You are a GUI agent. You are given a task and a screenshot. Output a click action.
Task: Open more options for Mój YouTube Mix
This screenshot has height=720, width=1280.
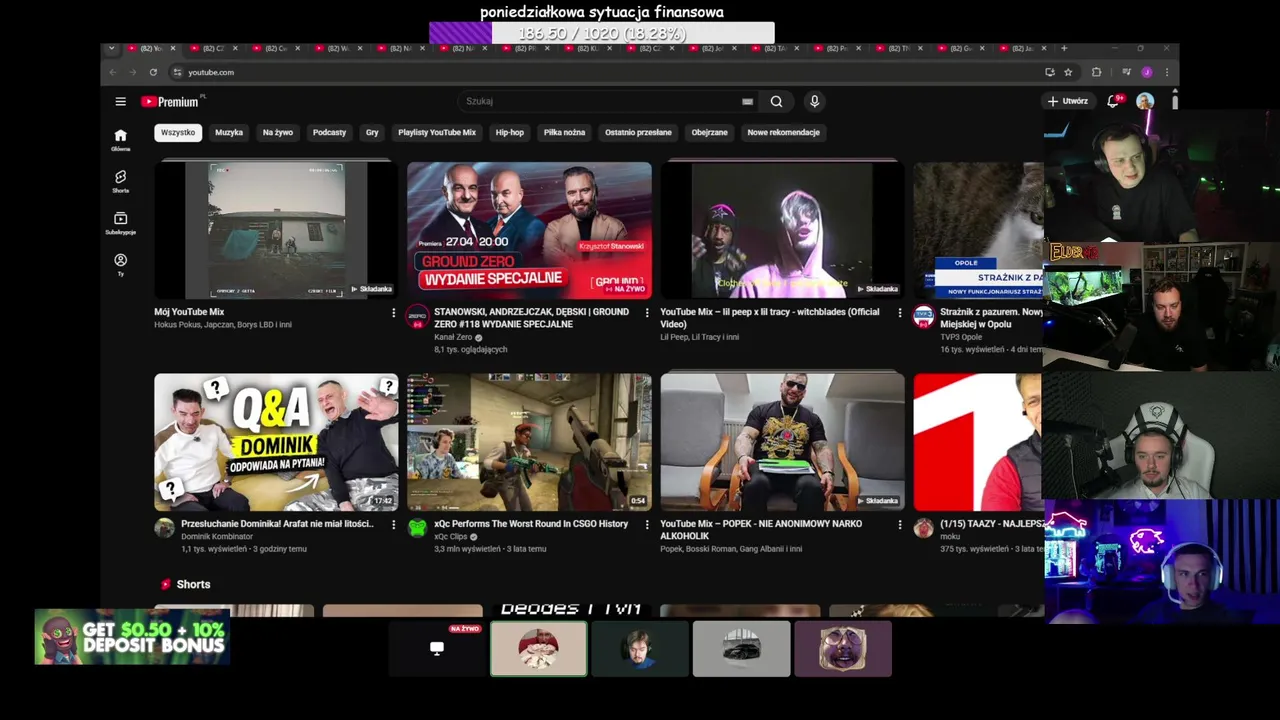(x=393, y=313)
